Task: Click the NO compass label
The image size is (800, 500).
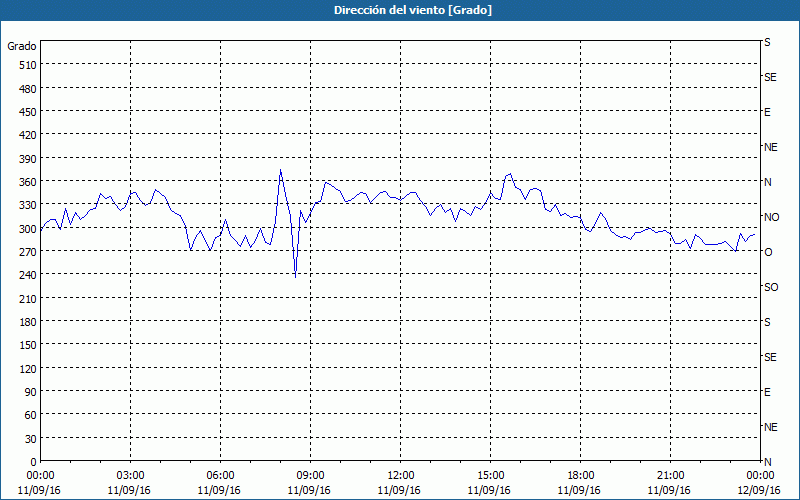Action: [771, 217]
